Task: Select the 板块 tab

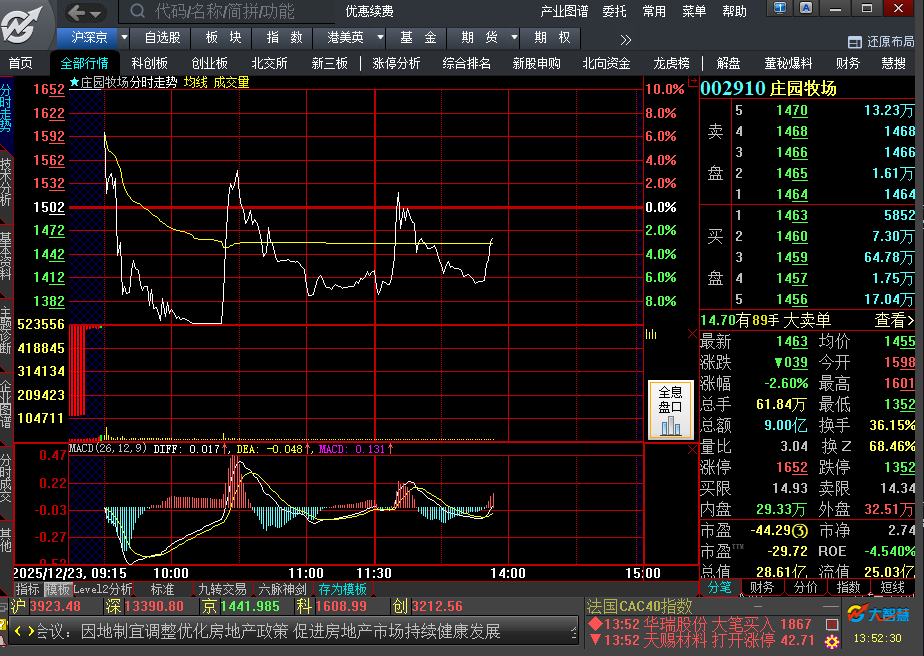Action: pyautogui.click(x=223, y=38)
